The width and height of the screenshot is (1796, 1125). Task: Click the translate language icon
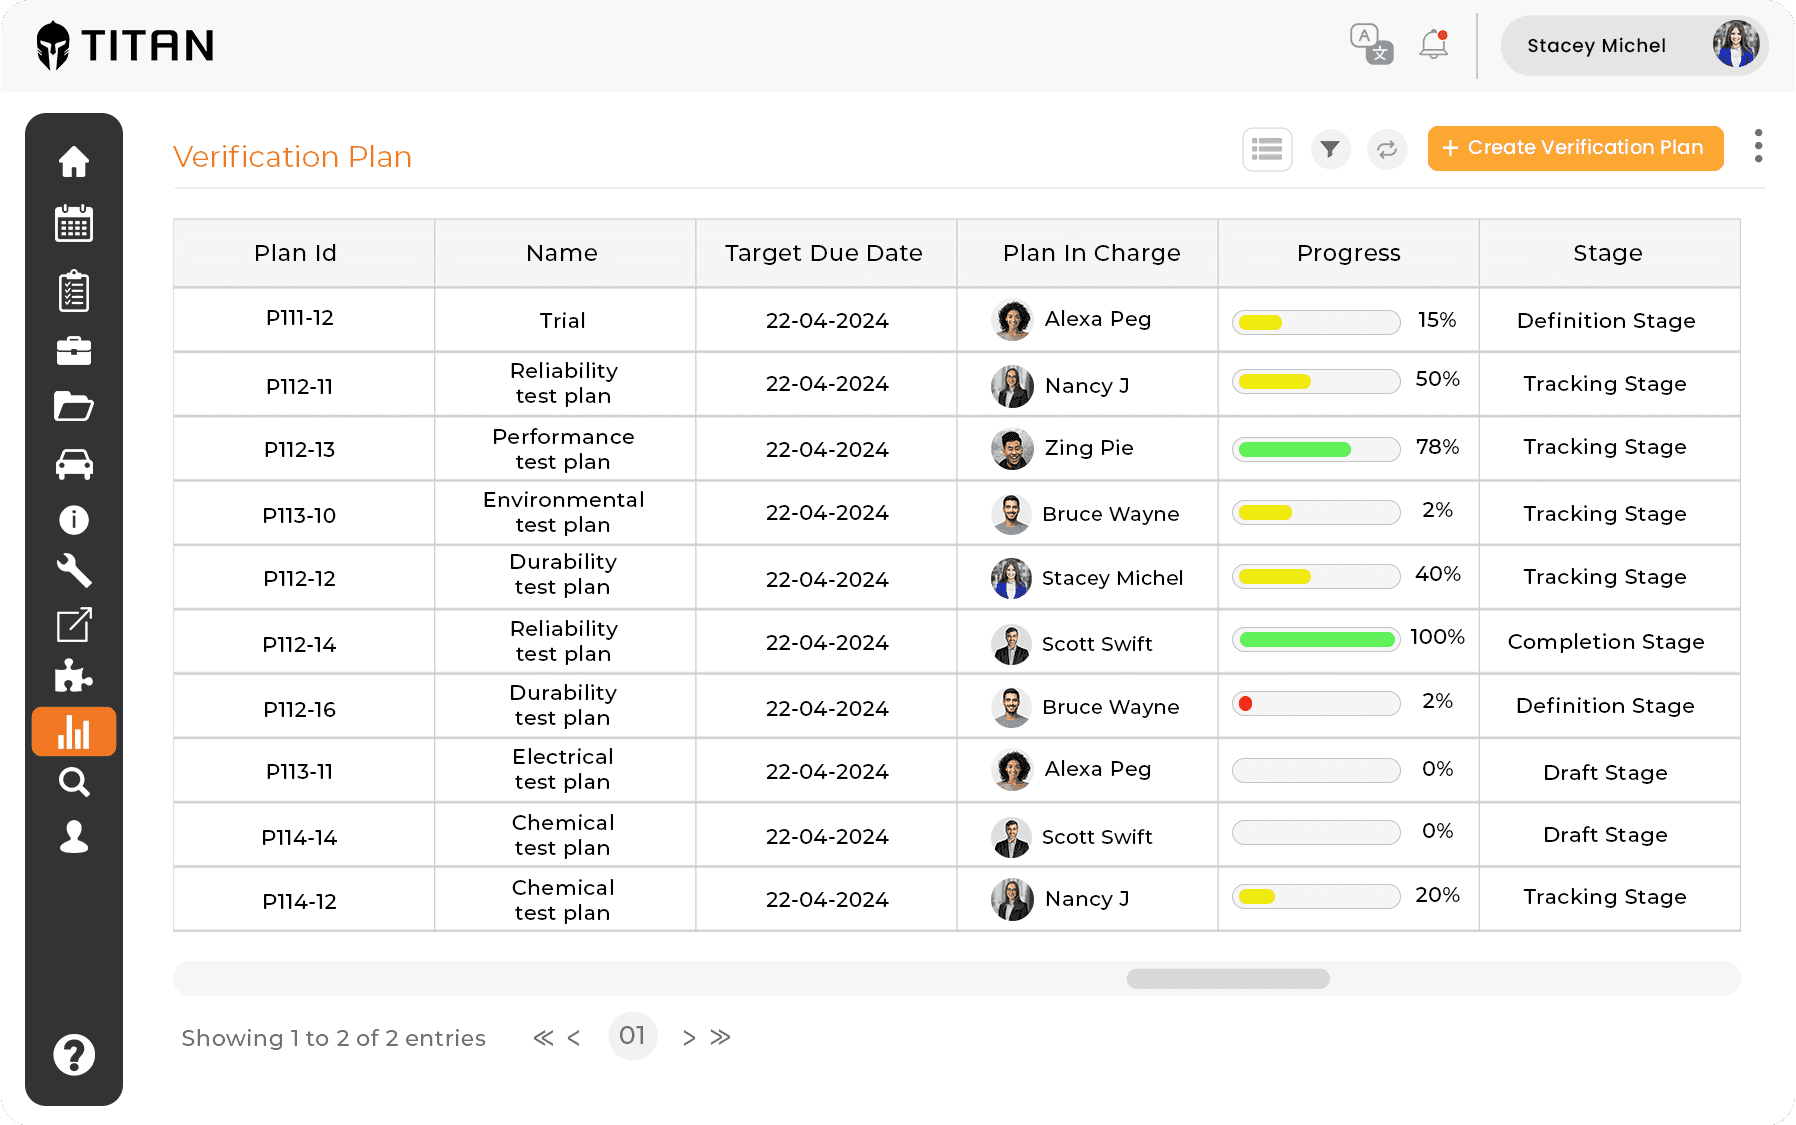(x=1371, y=44)
